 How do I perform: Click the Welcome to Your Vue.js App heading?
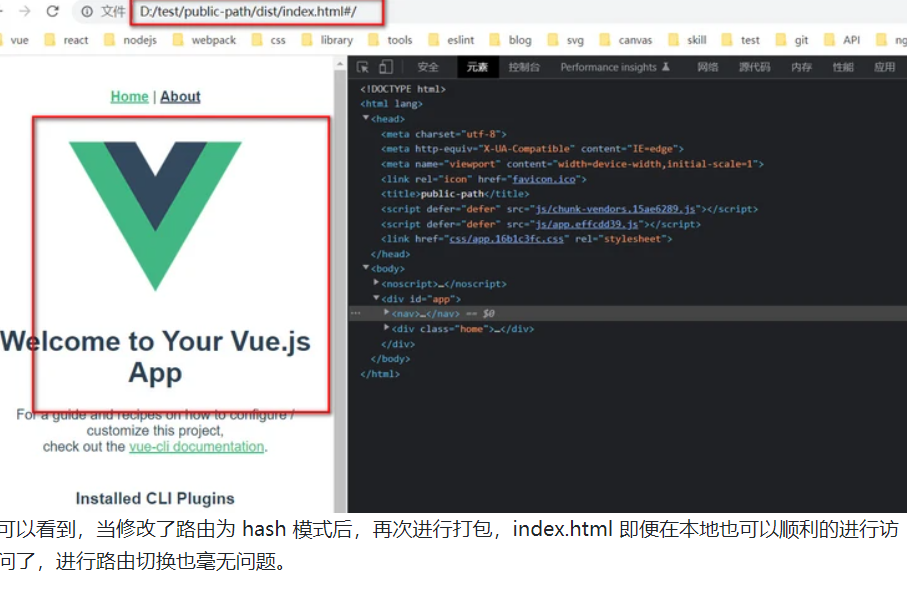click(x=155, y=357)
